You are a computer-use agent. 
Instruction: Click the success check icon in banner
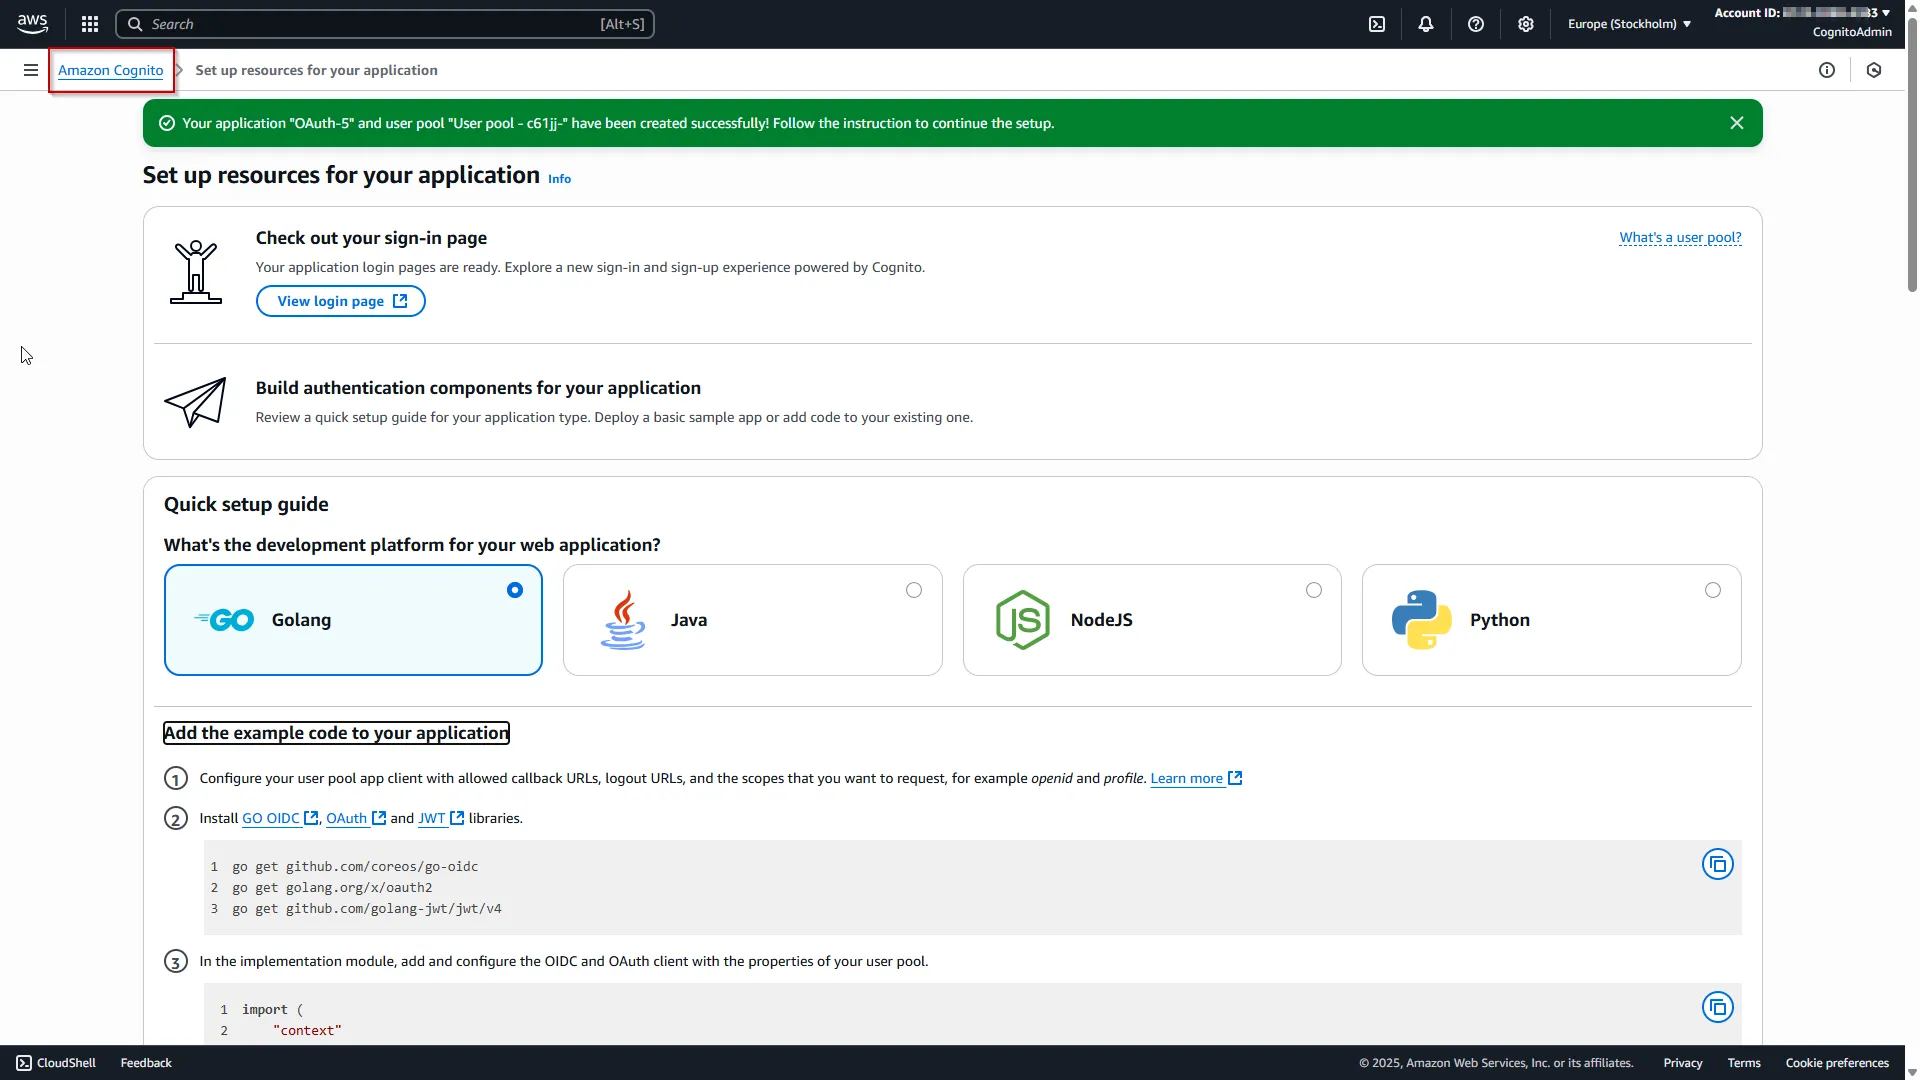[x=167, y=123]
